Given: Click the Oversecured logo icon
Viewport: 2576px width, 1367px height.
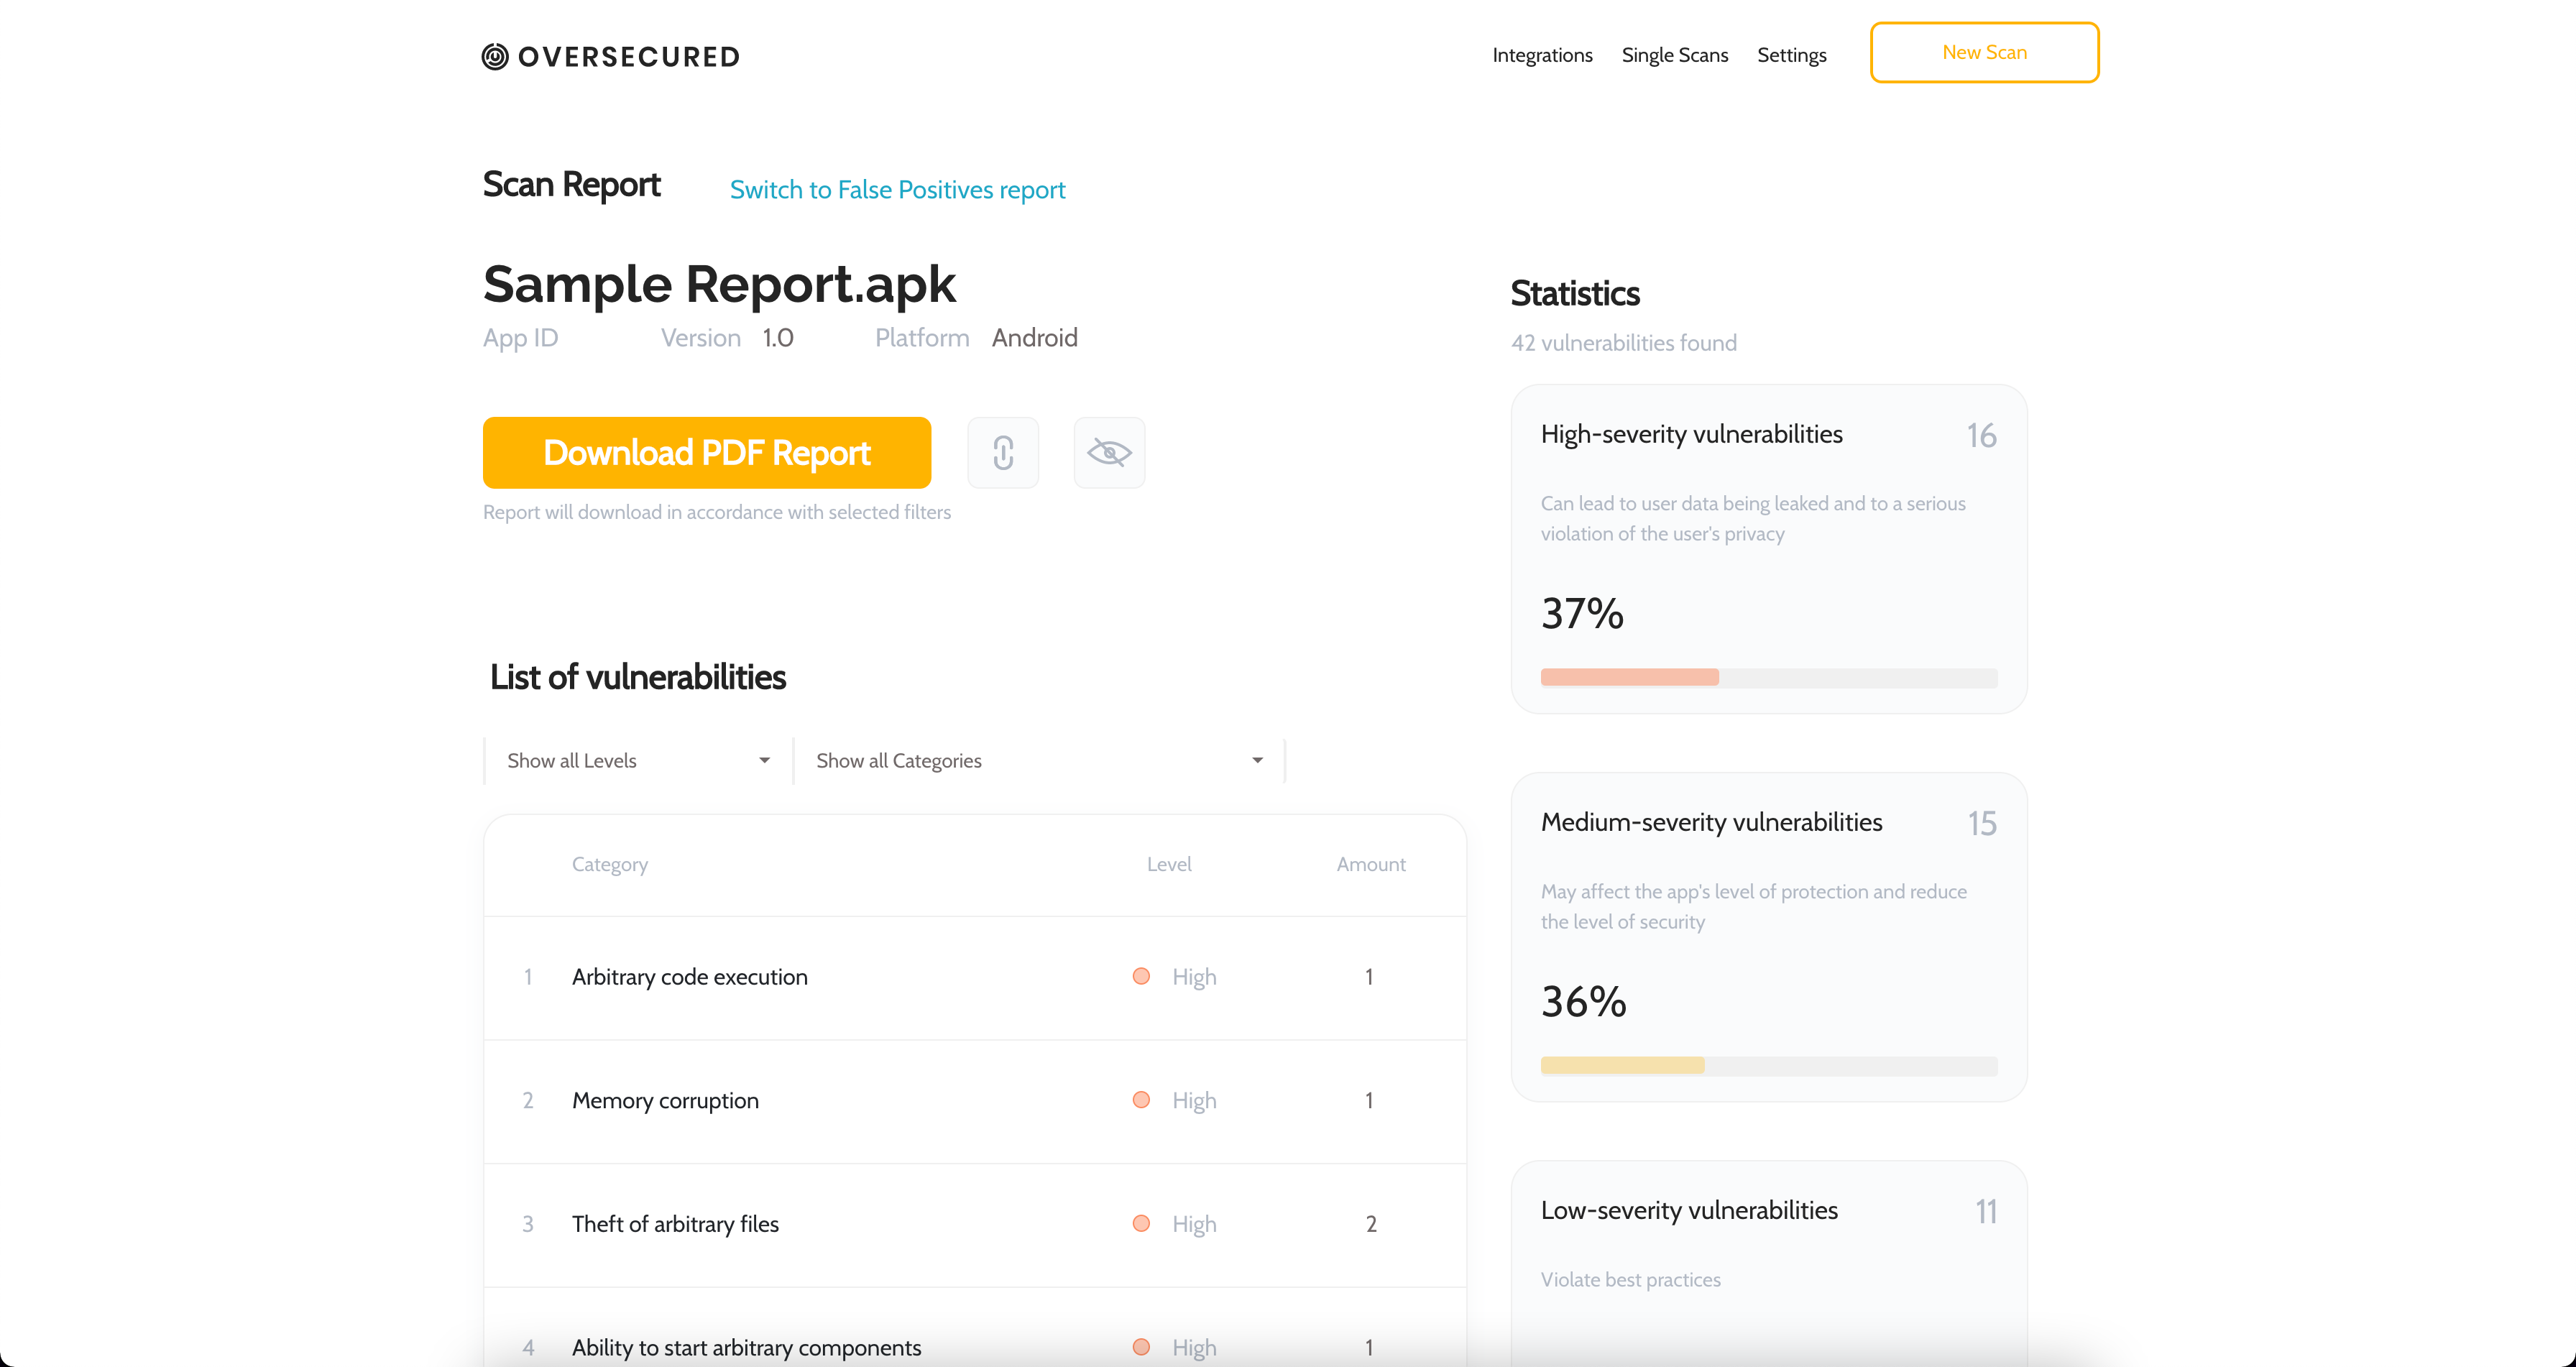Looking at the screenshot, I should pos(495,56).
